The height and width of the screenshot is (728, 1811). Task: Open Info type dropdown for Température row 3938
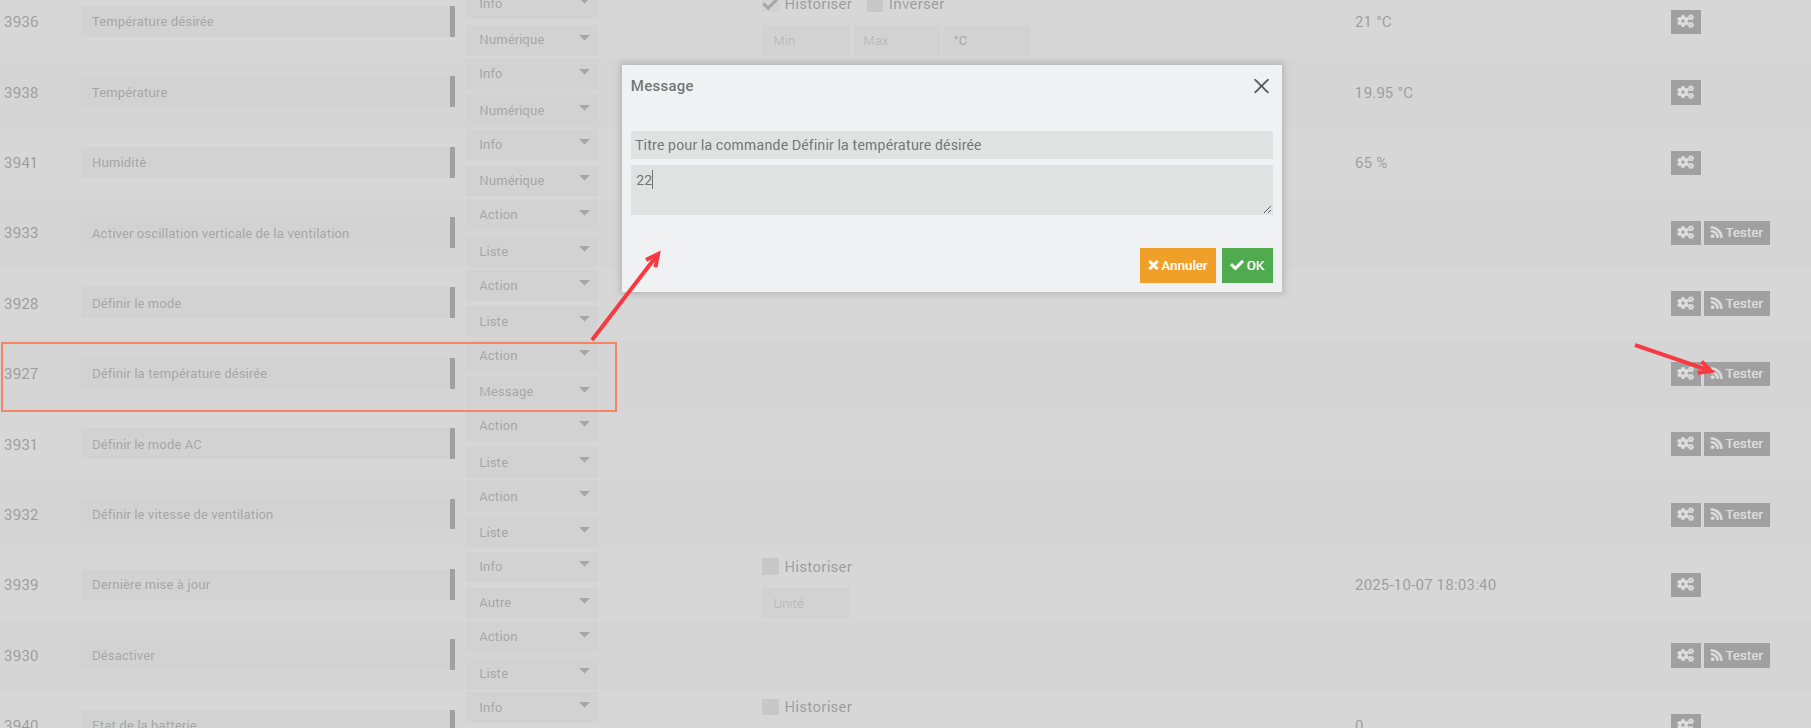532,74
